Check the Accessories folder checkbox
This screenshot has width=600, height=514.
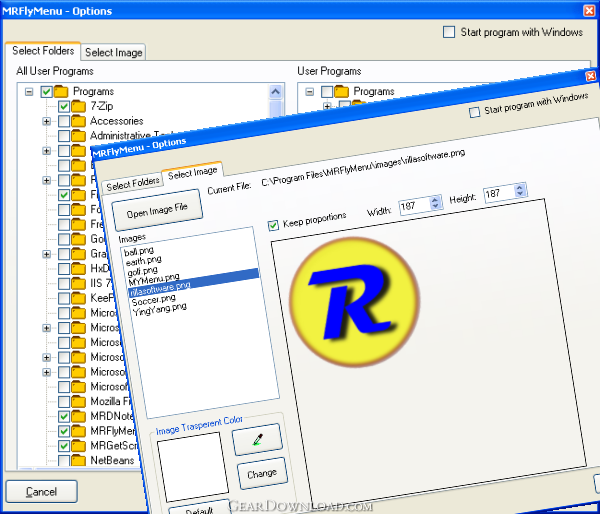(x=64, y=121)
